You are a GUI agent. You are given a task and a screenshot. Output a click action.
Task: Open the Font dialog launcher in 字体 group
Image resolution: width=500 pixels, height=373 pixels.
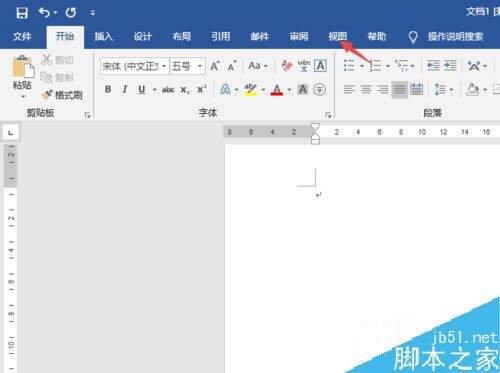click(328, 115)
